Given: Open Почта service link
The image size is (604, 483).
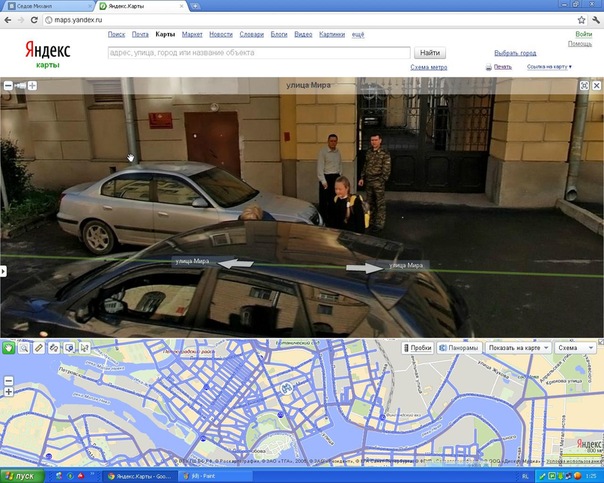Looking at the screenshot, I should [x=140, y=34].
